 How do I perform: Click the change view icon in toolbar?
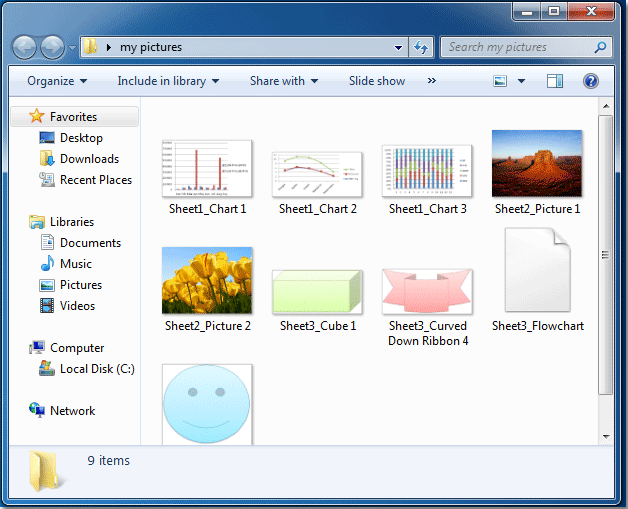501,81
